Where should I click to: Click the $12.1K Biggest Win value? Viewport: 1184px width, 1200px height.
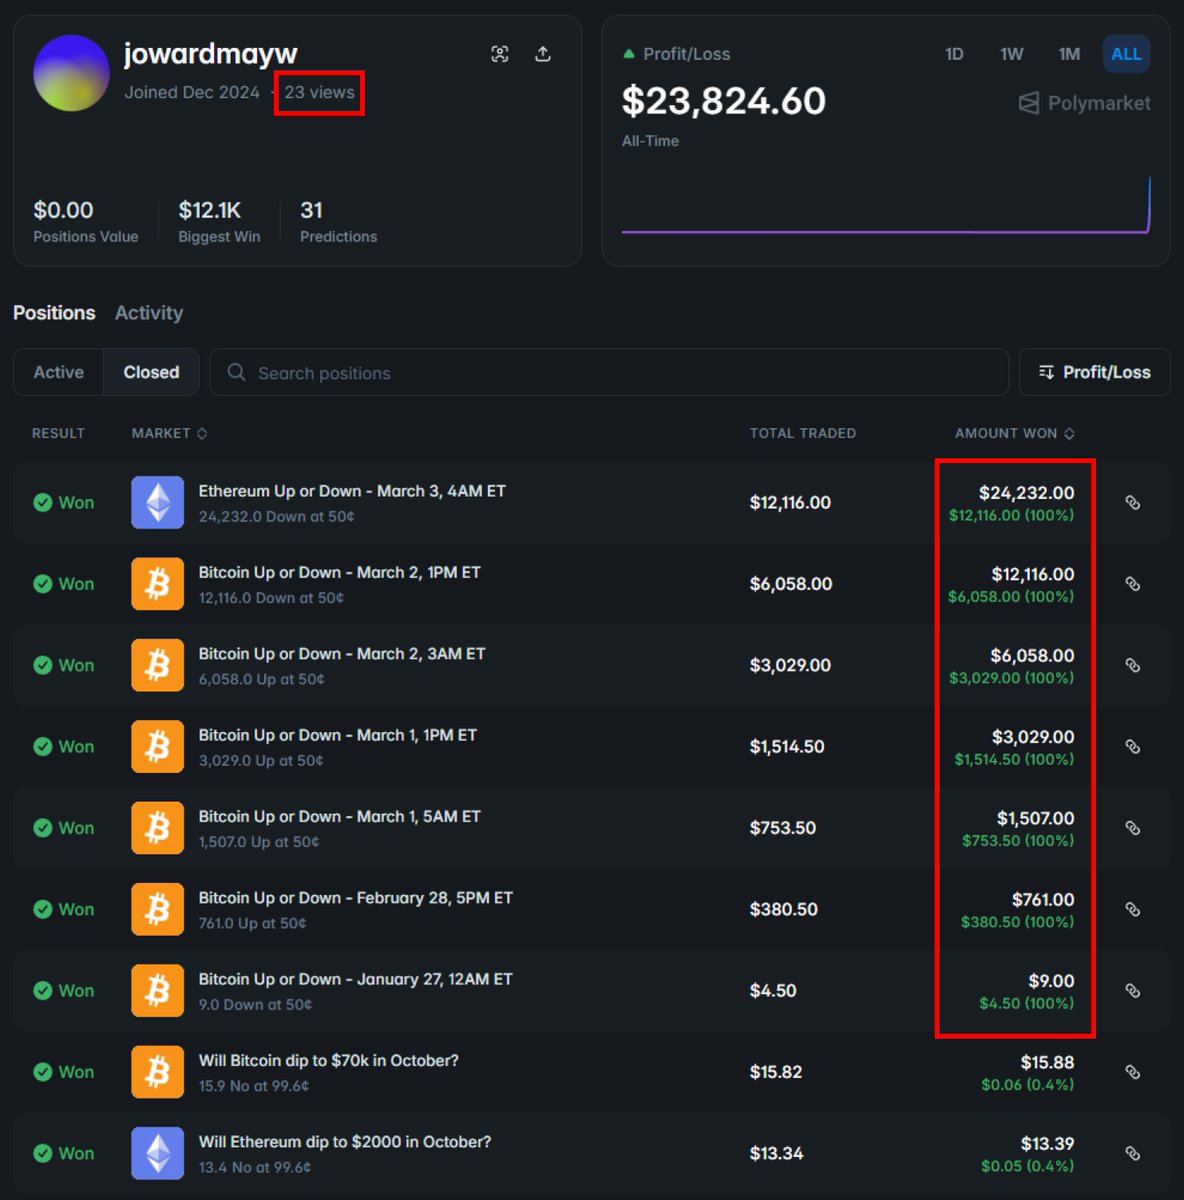tap(210, 210)
